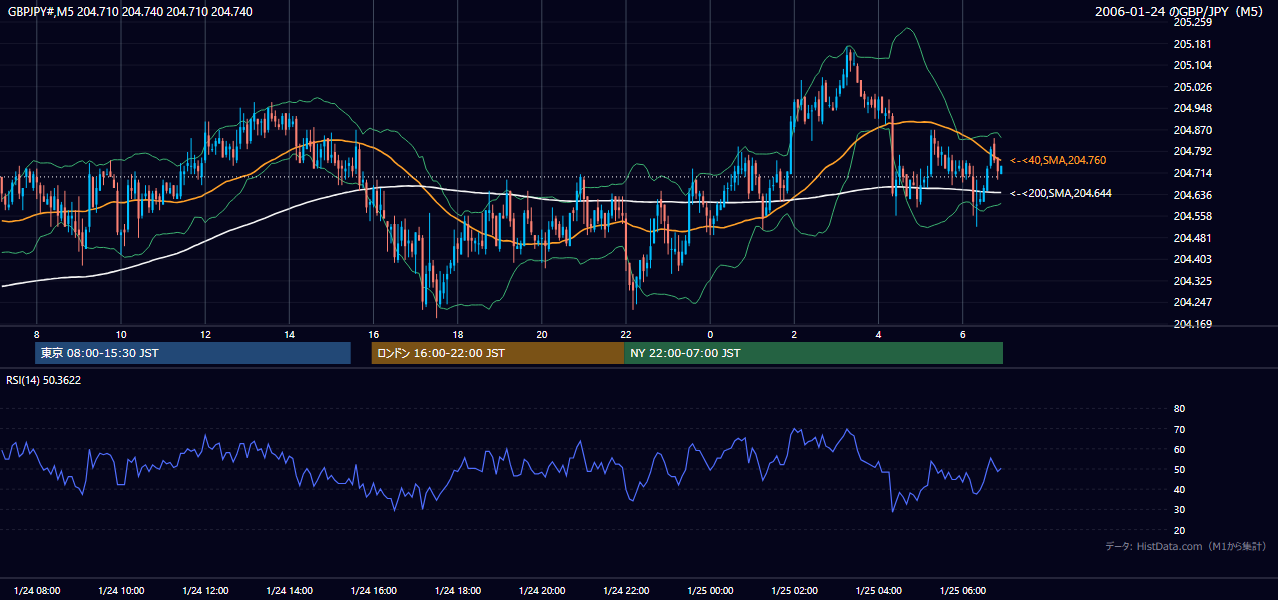Click hour label 4 under the price chart
This screenshot has width=1278, height=600.
[878, 334]
